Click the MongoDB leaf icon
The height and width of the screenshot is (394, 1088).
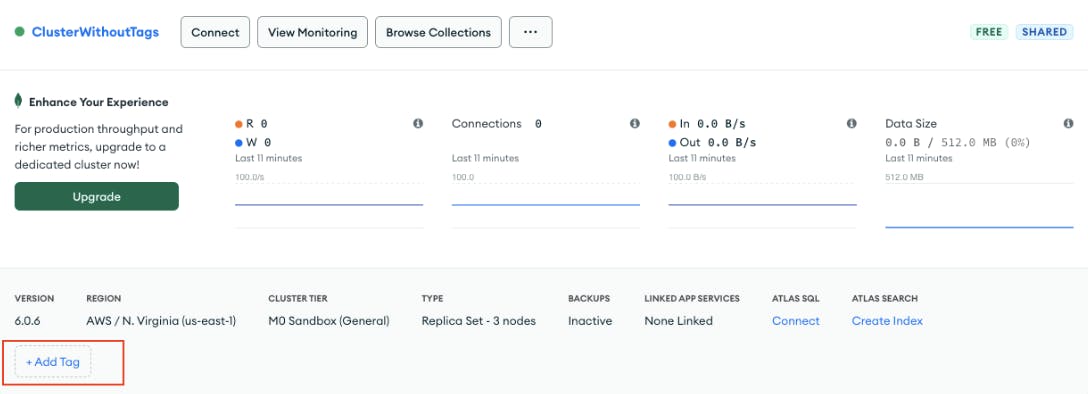(x=19, y=101)
